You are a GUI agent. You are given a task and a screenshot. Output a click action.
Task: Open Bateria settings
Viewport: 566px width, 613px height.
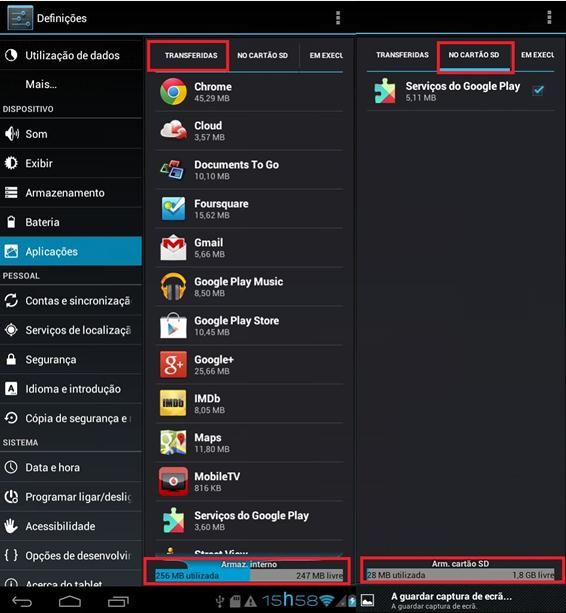(71, 222)
